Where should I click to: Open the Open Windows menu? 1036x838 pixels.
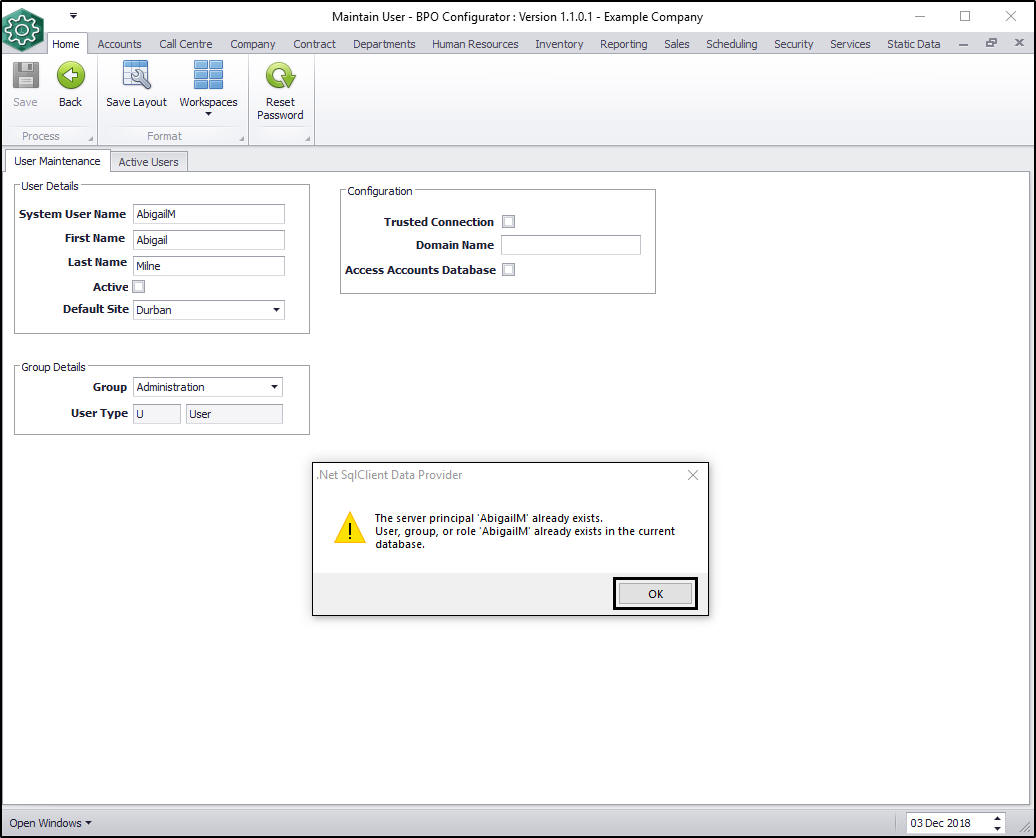coord(50,823)
